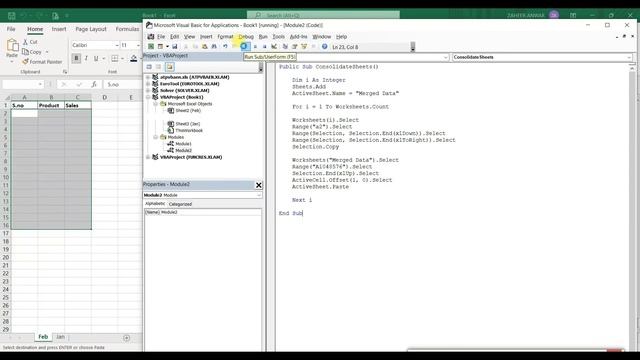Open Project Explorer icon in VBA toolbar
This screenshot has width=640, height=360.
coord(285,47)
